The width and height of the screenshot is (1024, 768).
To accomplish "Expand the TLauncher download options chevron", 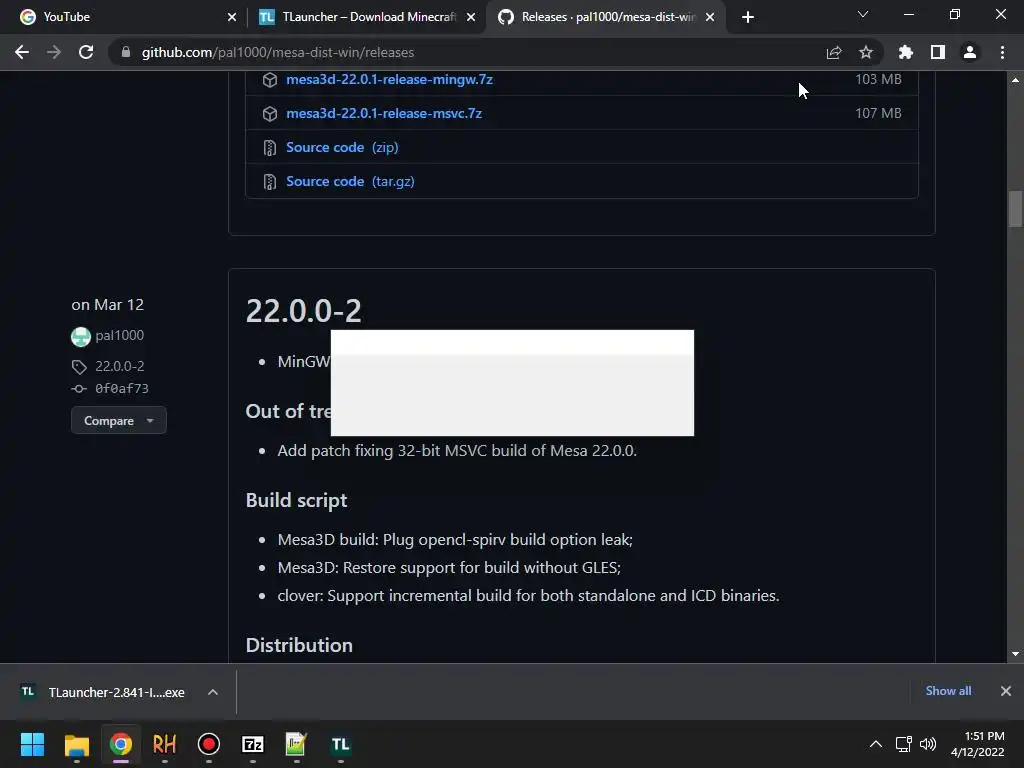I will pyautogui.click(x=213, y=692).
